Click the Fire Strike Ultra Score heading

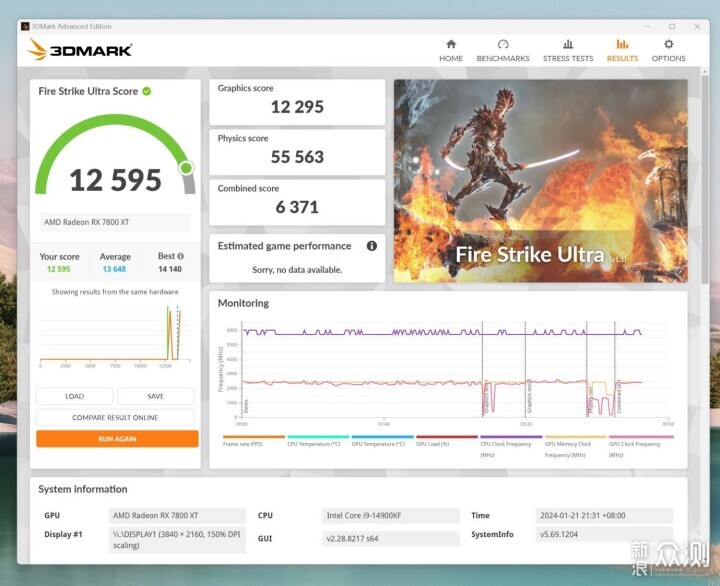(88, 91)
